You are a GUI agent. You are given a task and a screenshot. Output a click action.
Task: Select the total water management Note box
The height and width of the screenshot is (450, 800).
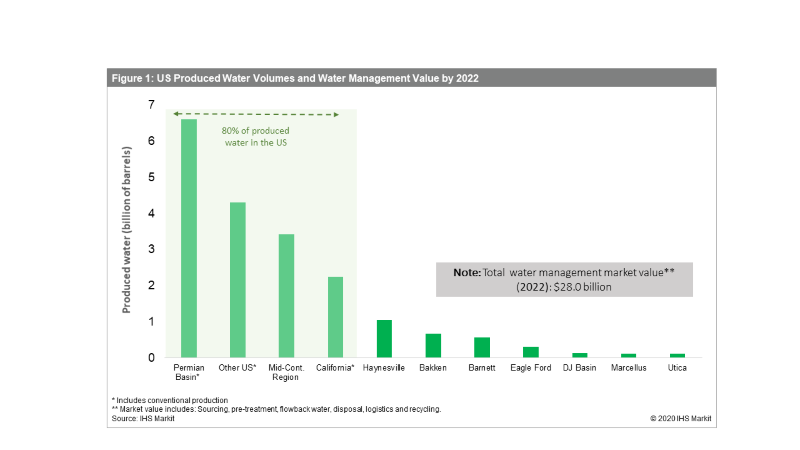[x=564, y=279]
